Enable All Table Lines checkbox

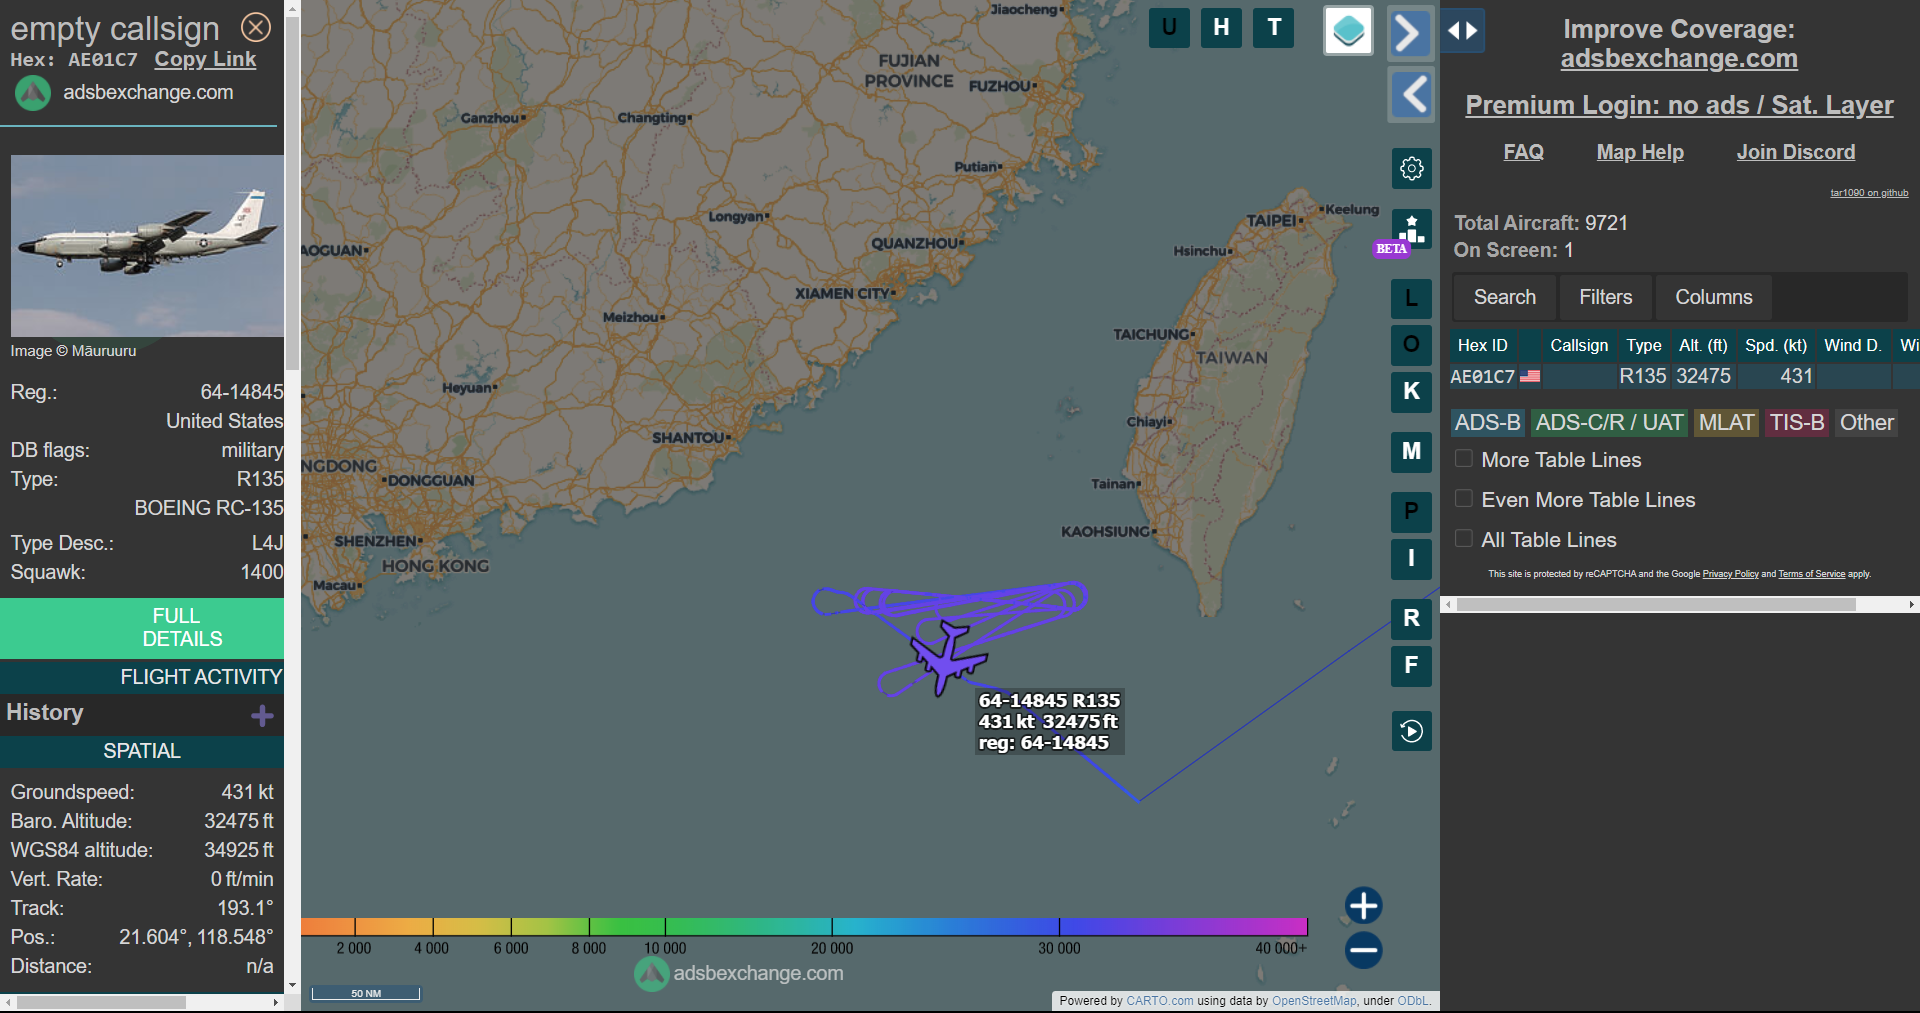coord(1464,539)
